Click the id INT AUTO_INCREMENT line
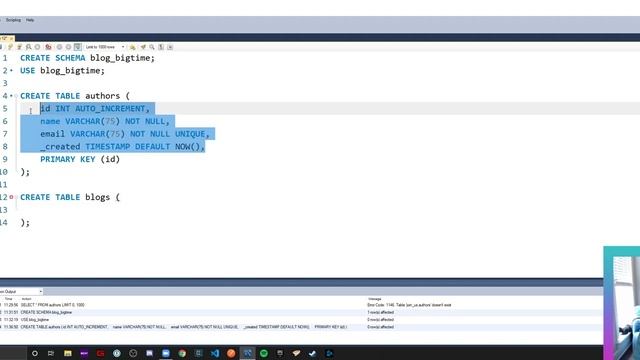 [95, 109]
